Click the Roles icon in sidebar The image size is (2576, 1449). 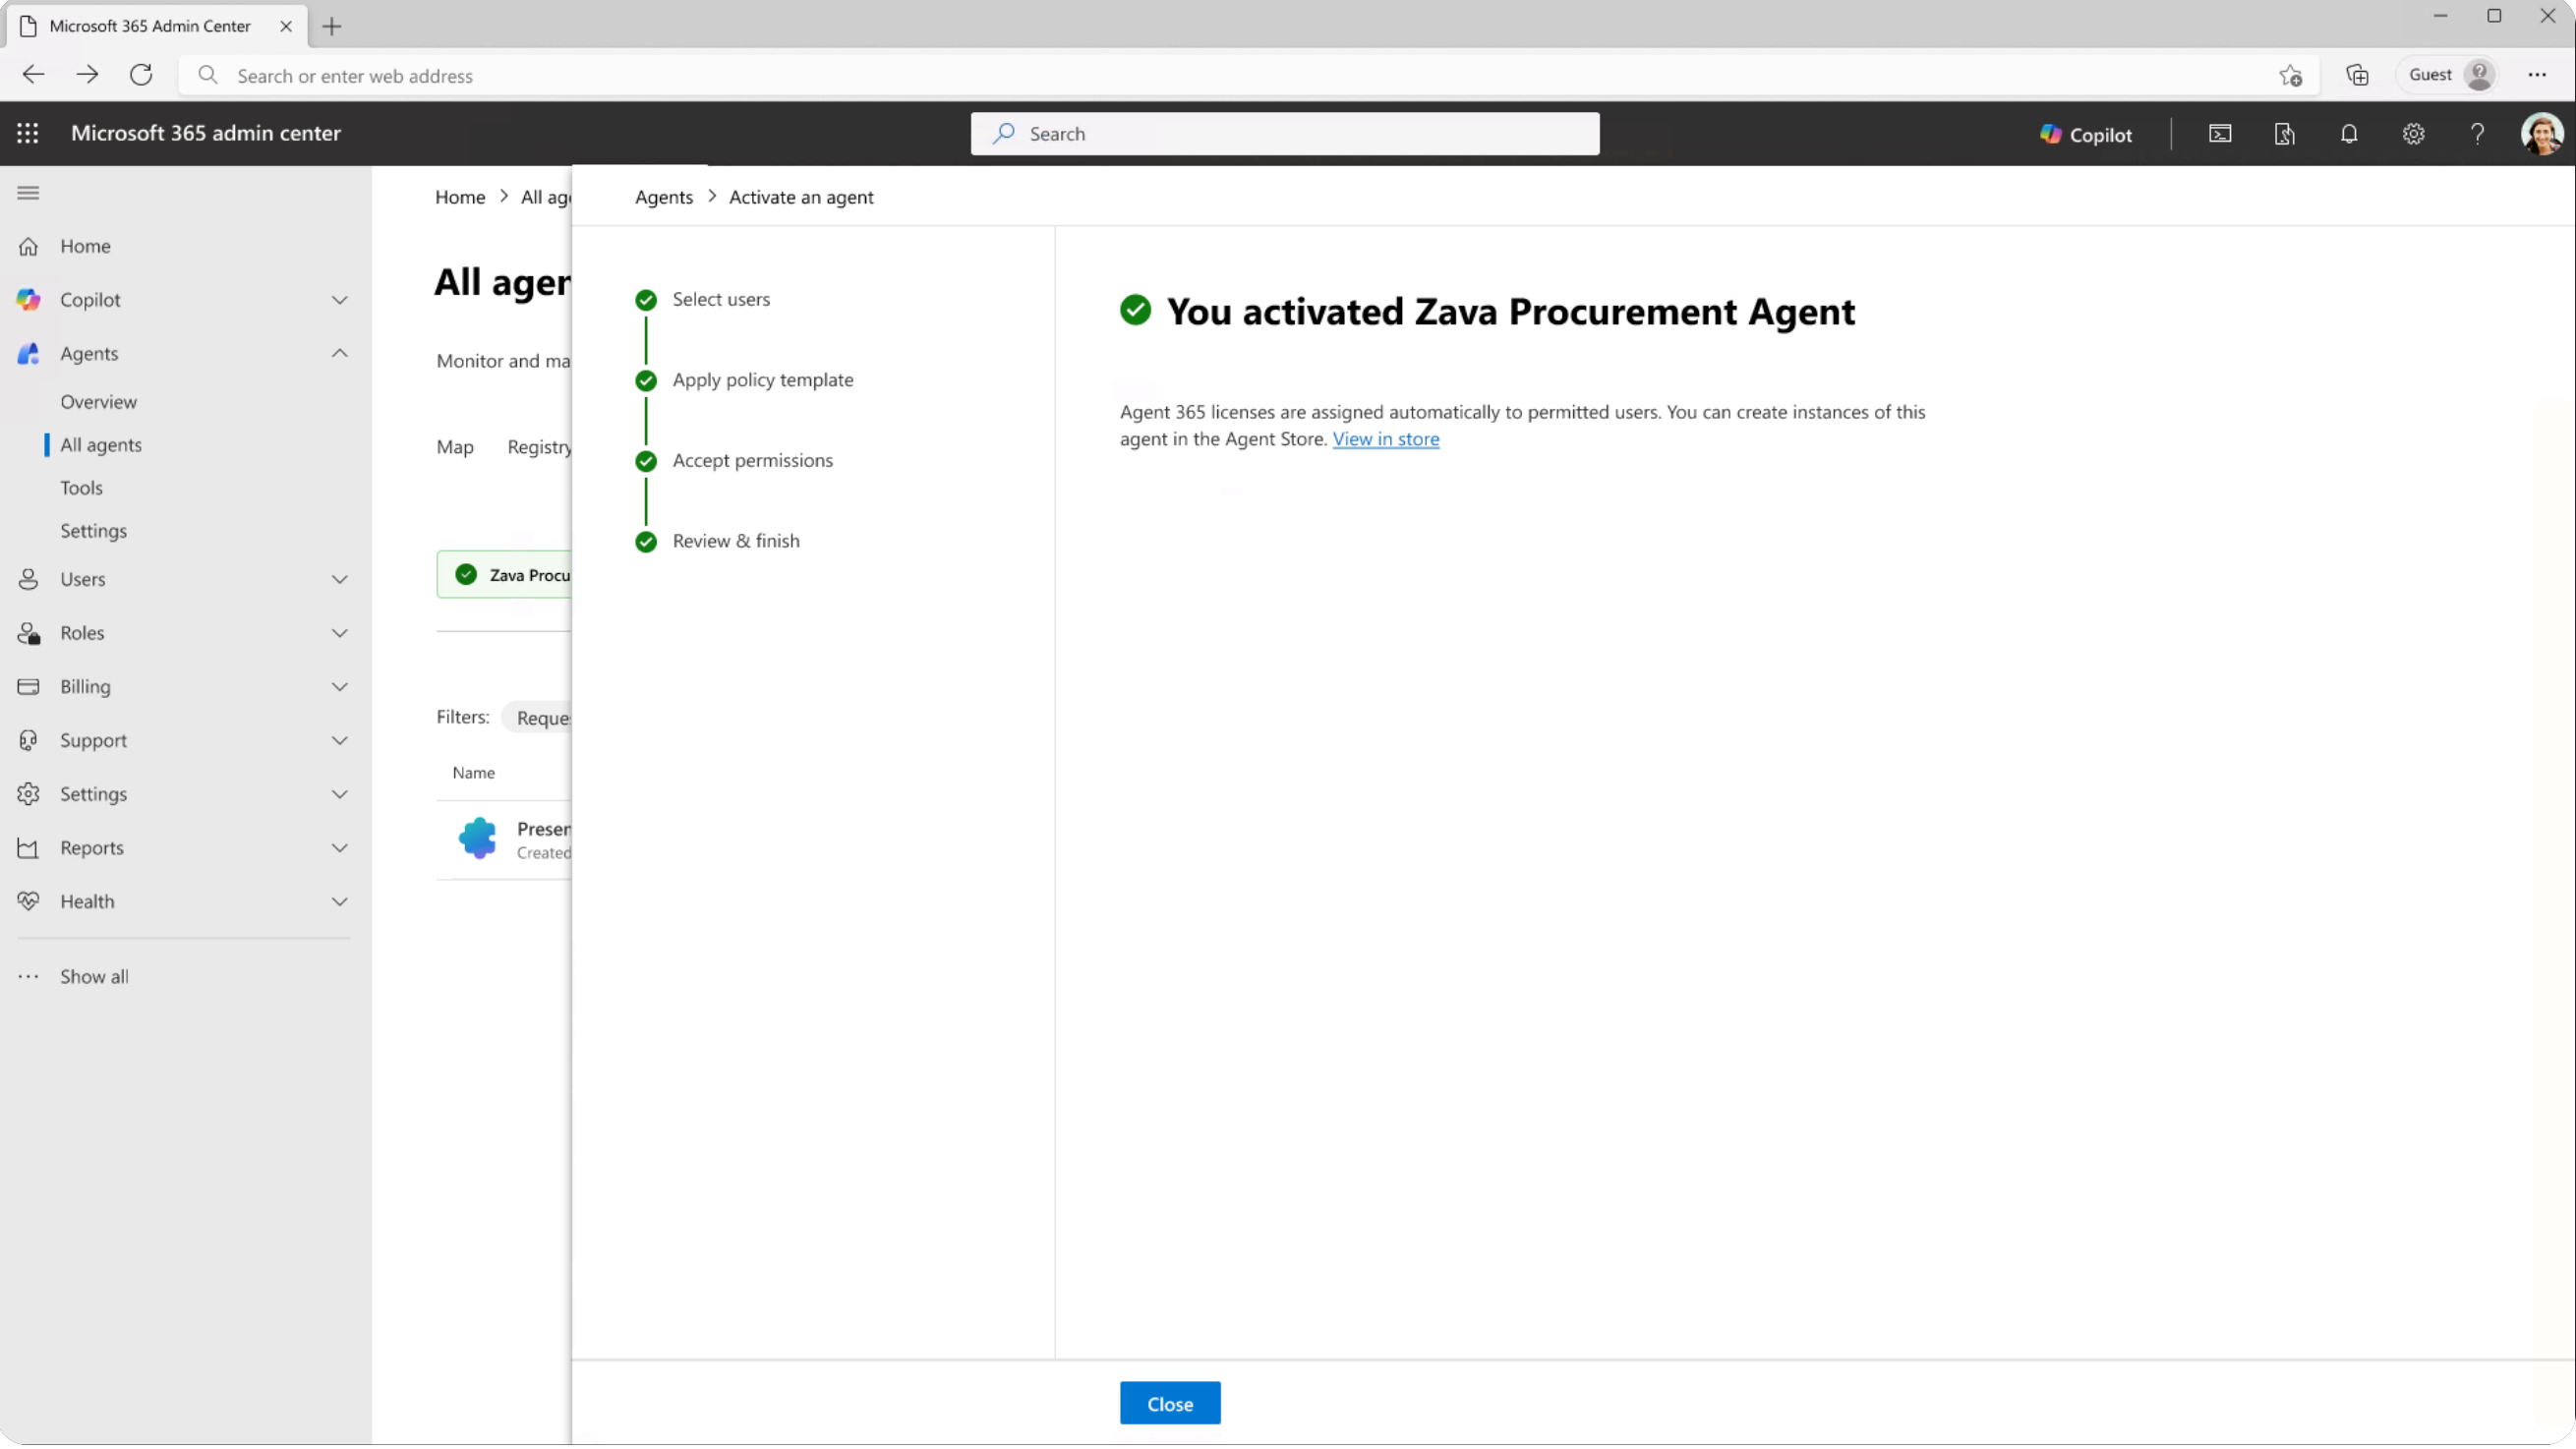(x=28, y=634)
